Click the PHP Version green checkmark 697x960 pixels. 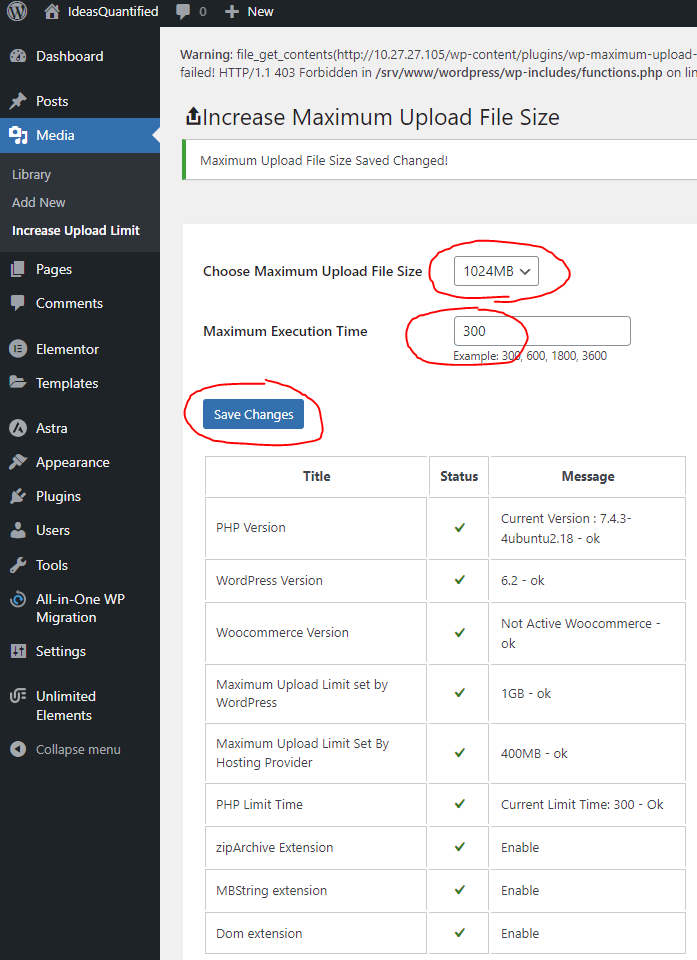tap(459, 528)
